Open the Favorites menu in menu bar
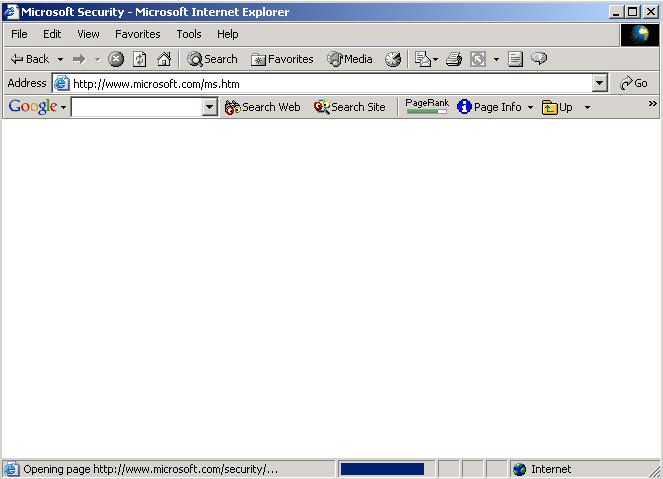 click(137, 34)
